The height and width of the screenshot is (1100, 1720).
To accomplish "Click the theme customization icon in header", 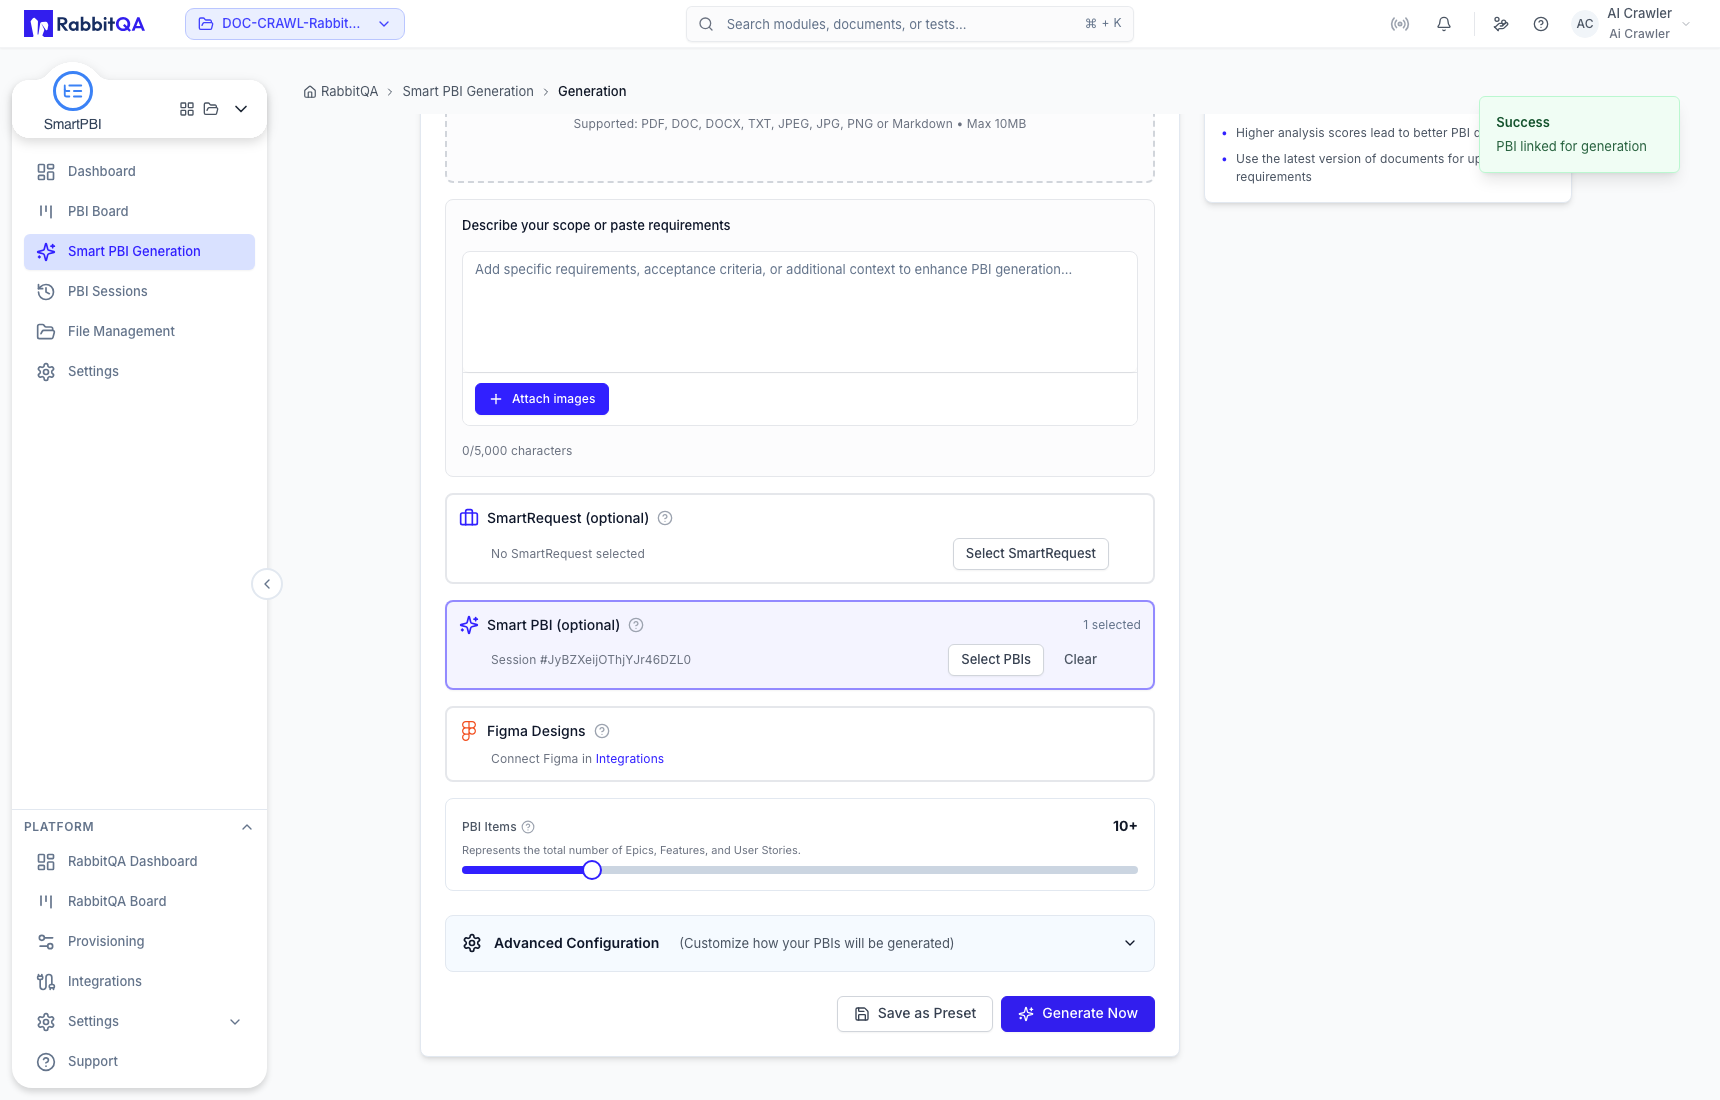I will [x=1501, y=24].
